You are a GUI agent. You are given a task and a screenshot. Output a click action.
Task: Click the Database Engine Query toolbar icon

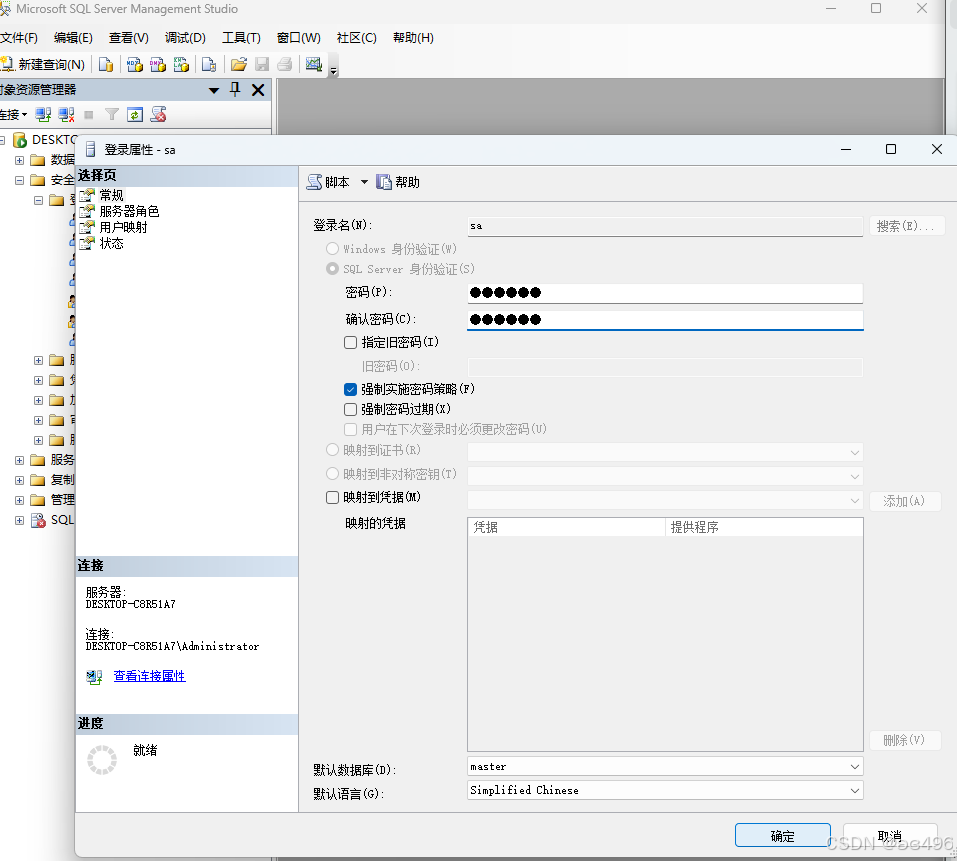tap(106, 64)
